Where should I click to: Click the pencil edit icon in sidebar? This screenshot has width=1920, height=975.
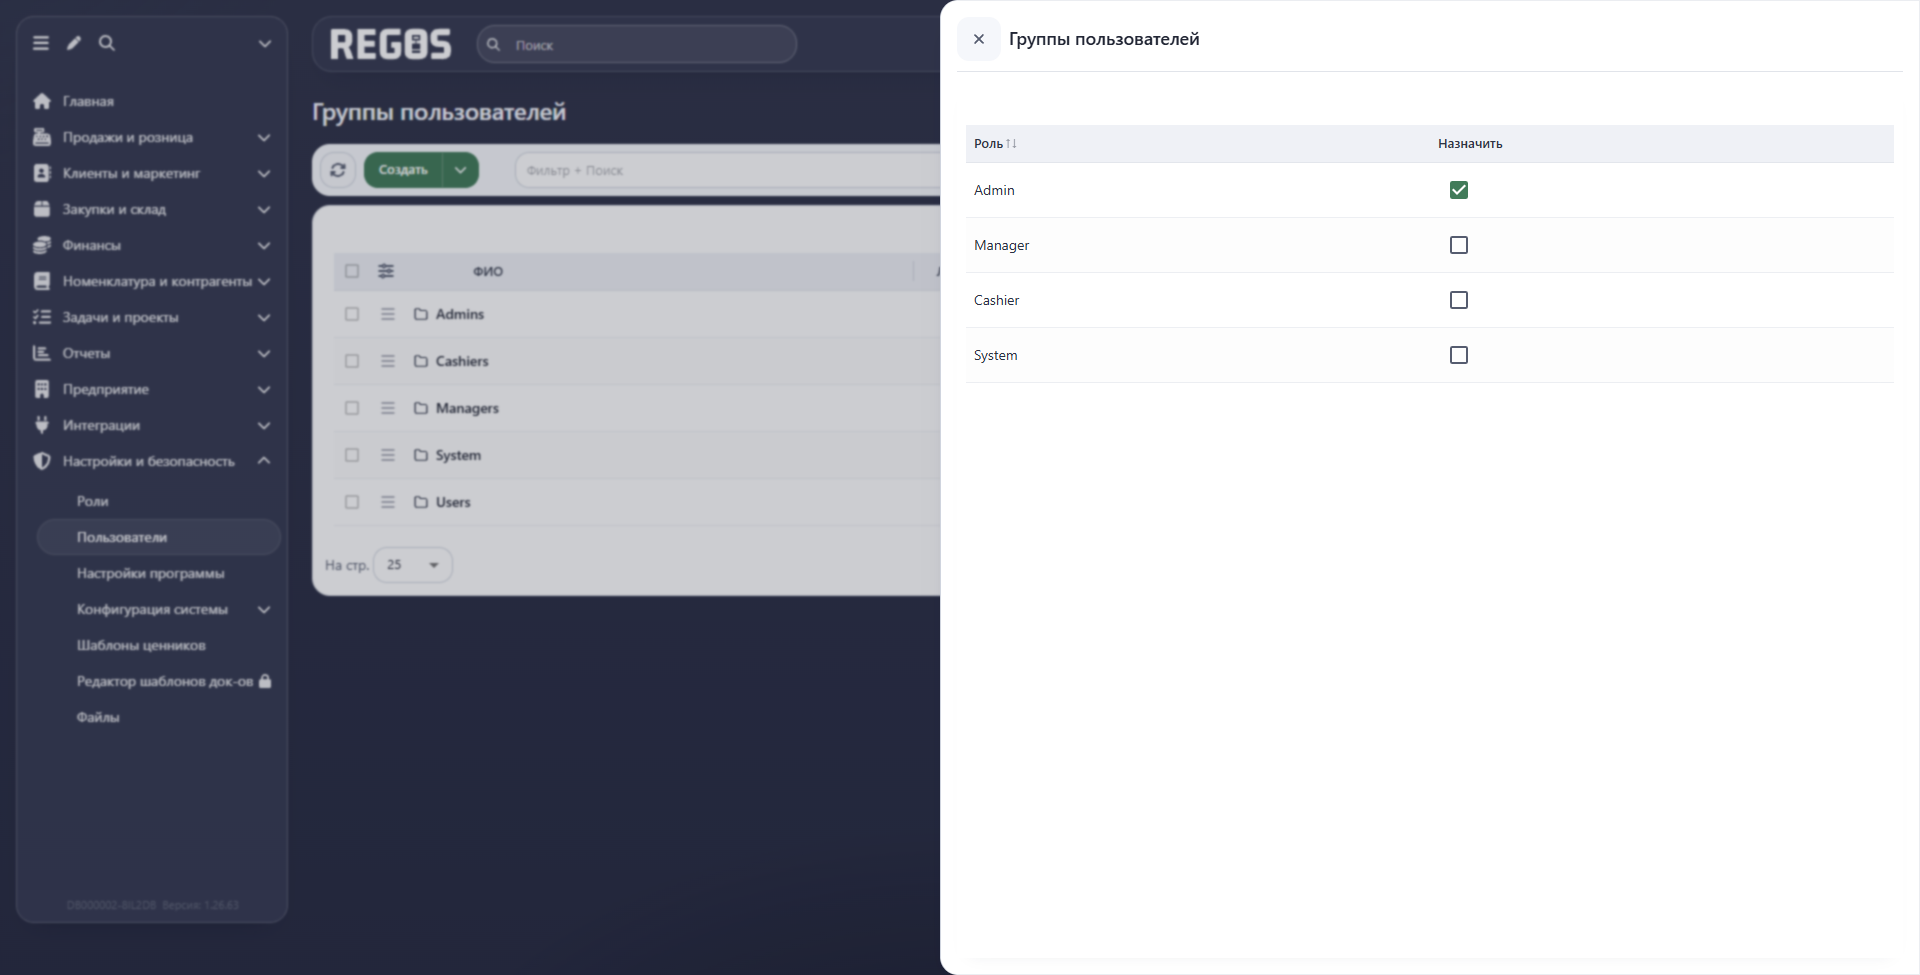pyautogui.click(x=74, y=43)
